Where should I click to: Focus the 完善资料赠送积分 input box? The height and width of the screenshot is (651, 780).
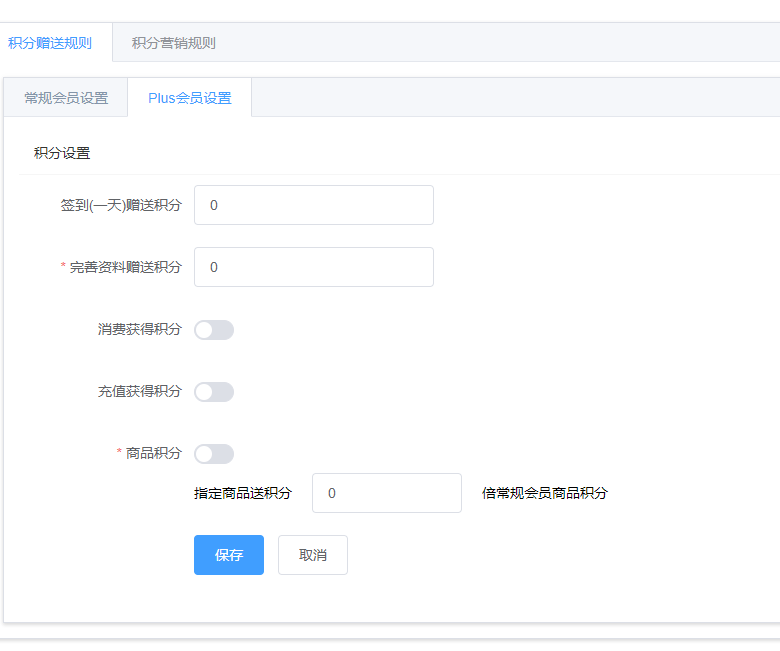tap(313, 267)
